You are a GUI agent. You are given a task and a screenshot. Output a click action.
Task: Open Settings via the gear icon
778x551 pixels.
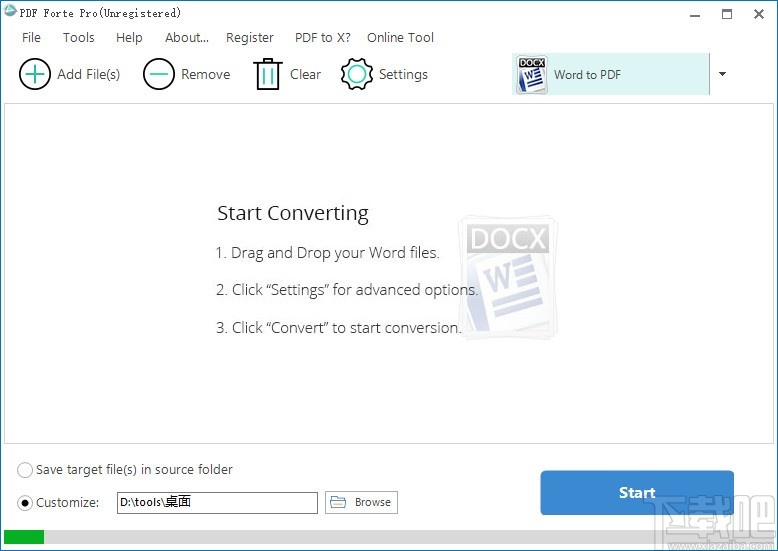[357, 74]
